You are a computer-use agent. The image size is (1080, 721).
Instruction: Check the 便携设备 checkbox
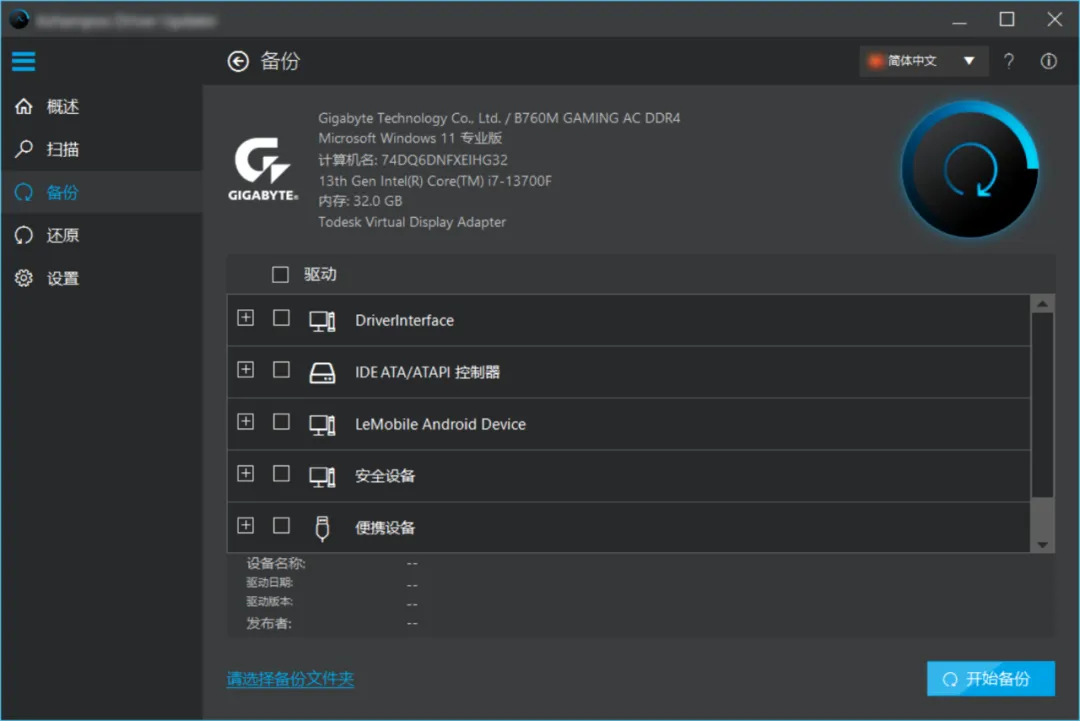pos(281,525)
